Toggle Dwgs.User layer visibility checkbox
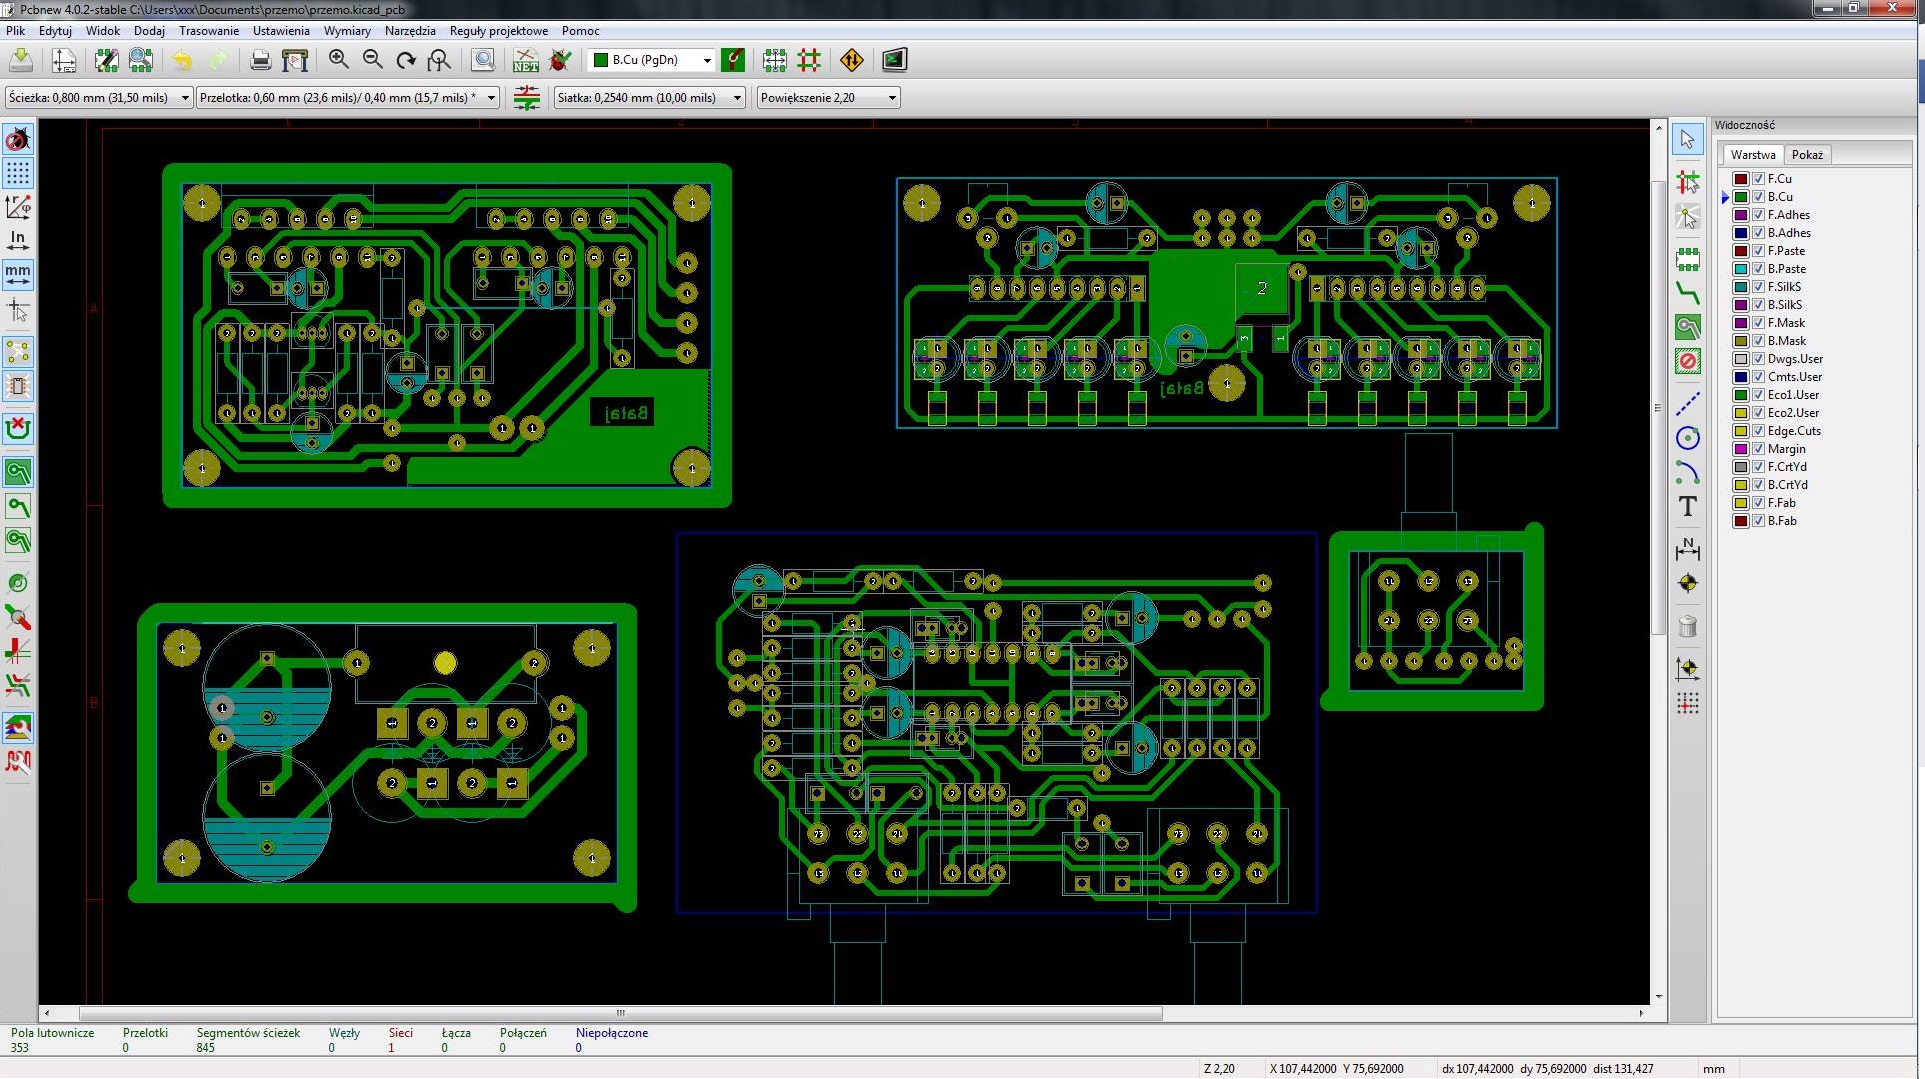The image size is (1925, 1079). [1758, 359]
